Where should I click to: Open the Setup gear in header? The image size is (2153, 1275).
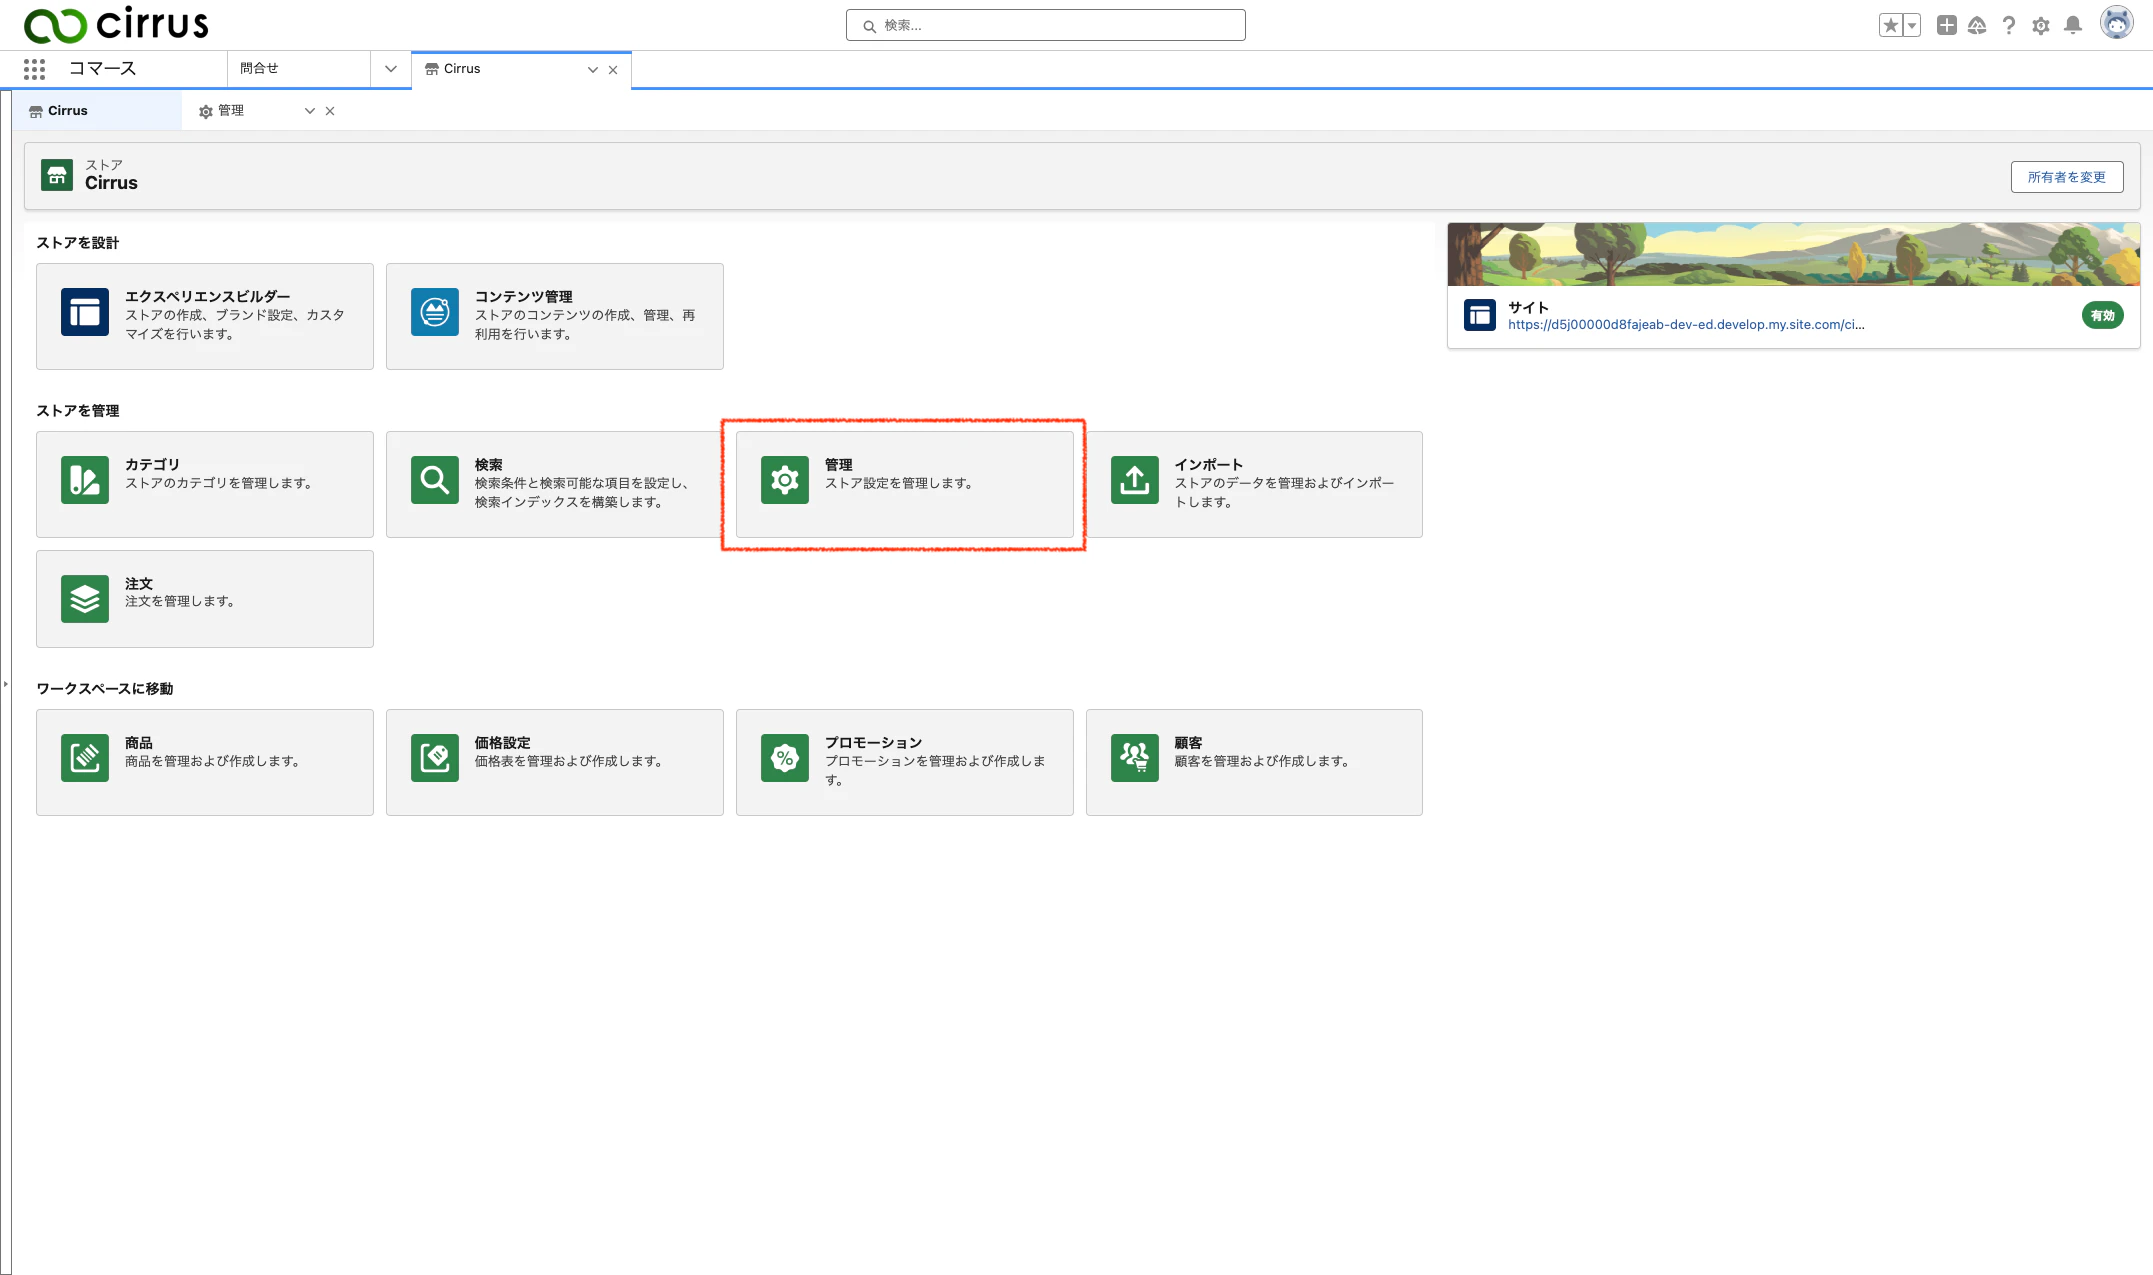(2041, 25)
